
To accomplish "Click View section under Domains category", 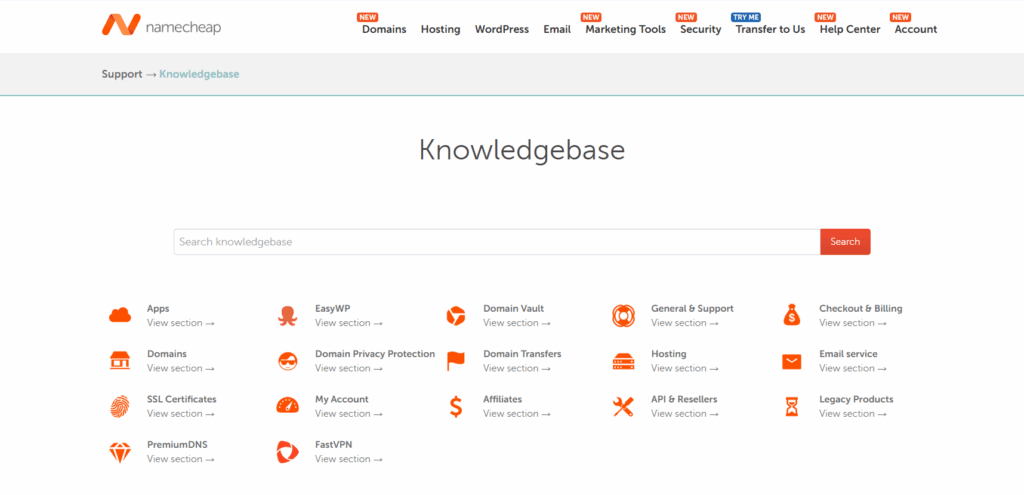I will click(x=181, y=368).
